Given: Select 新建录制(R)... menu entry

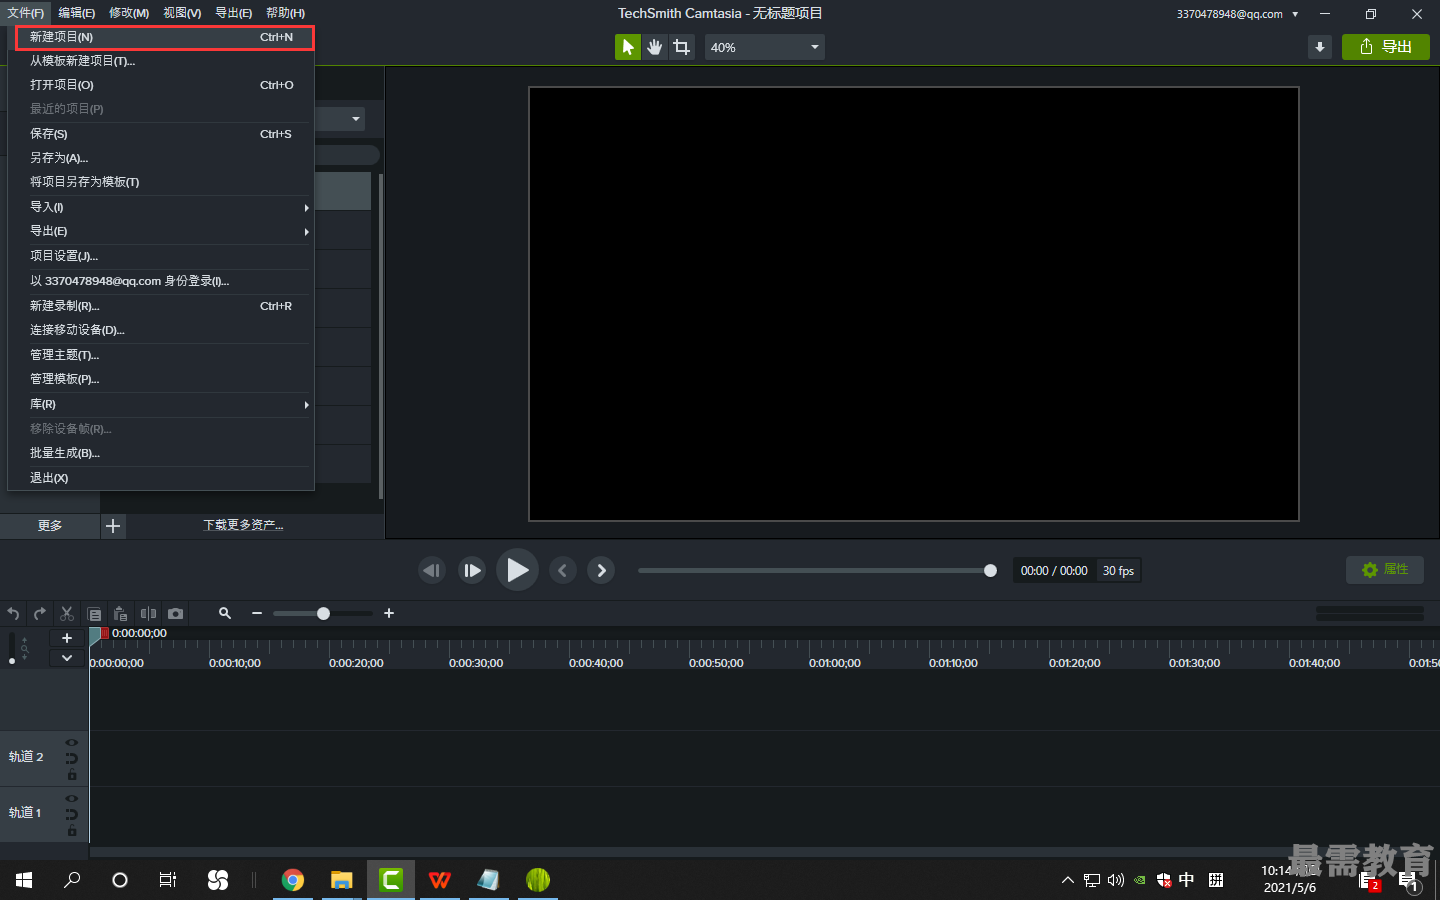Looking at the screenshot, I should coord(160,306).
